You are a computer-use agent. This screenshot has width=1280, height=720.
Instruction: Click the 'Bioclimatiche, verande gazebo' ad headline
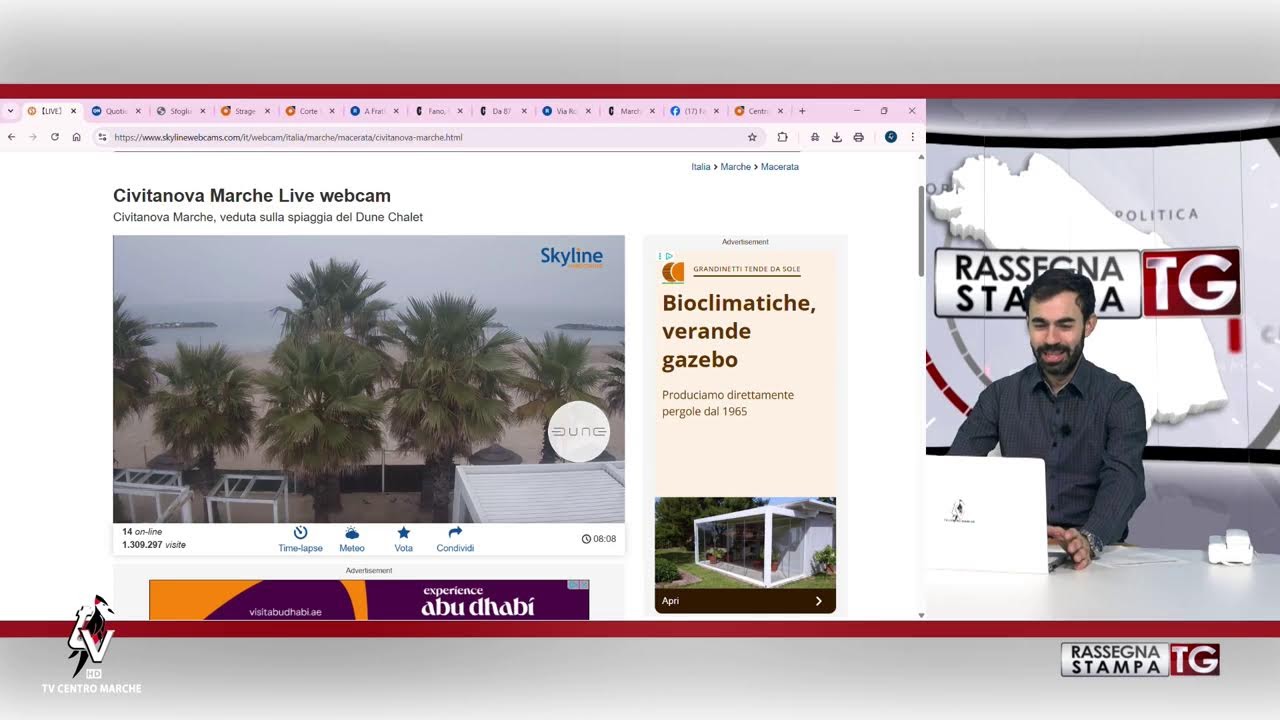tap(739, 331)
